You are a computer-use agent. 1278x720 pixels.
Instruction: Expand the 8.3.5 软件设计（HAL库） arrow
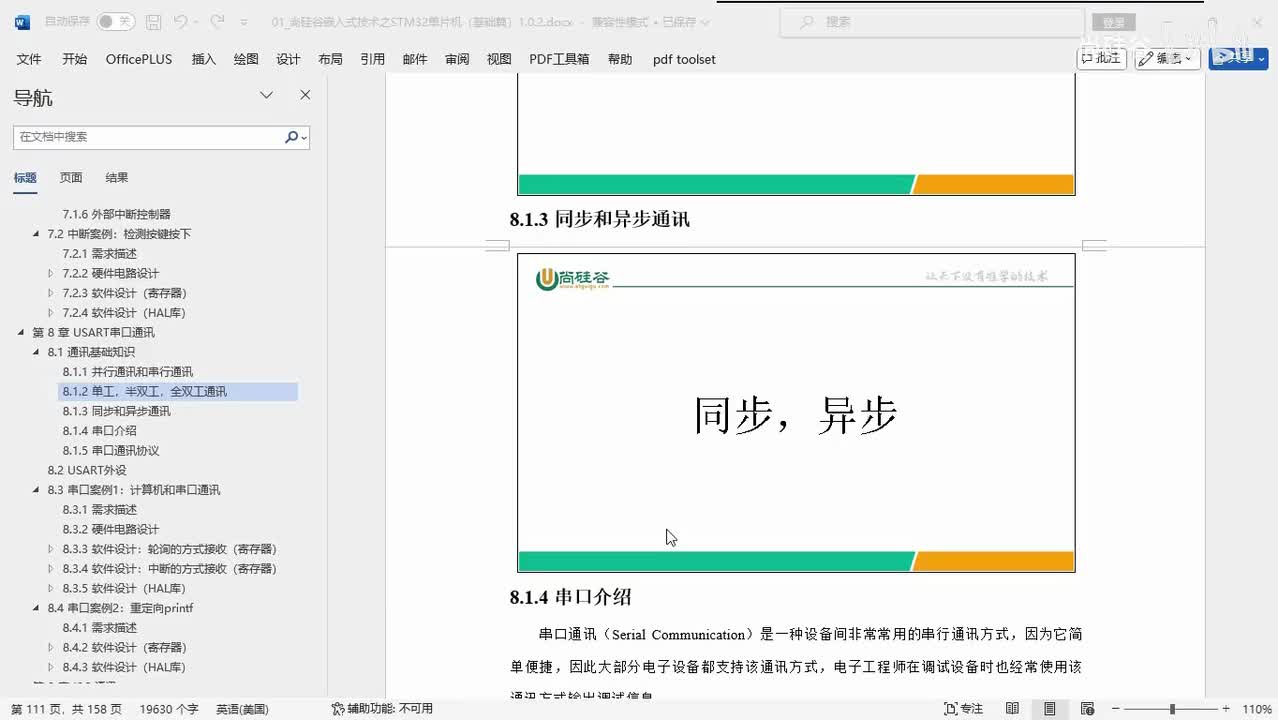tap(51, 588)
